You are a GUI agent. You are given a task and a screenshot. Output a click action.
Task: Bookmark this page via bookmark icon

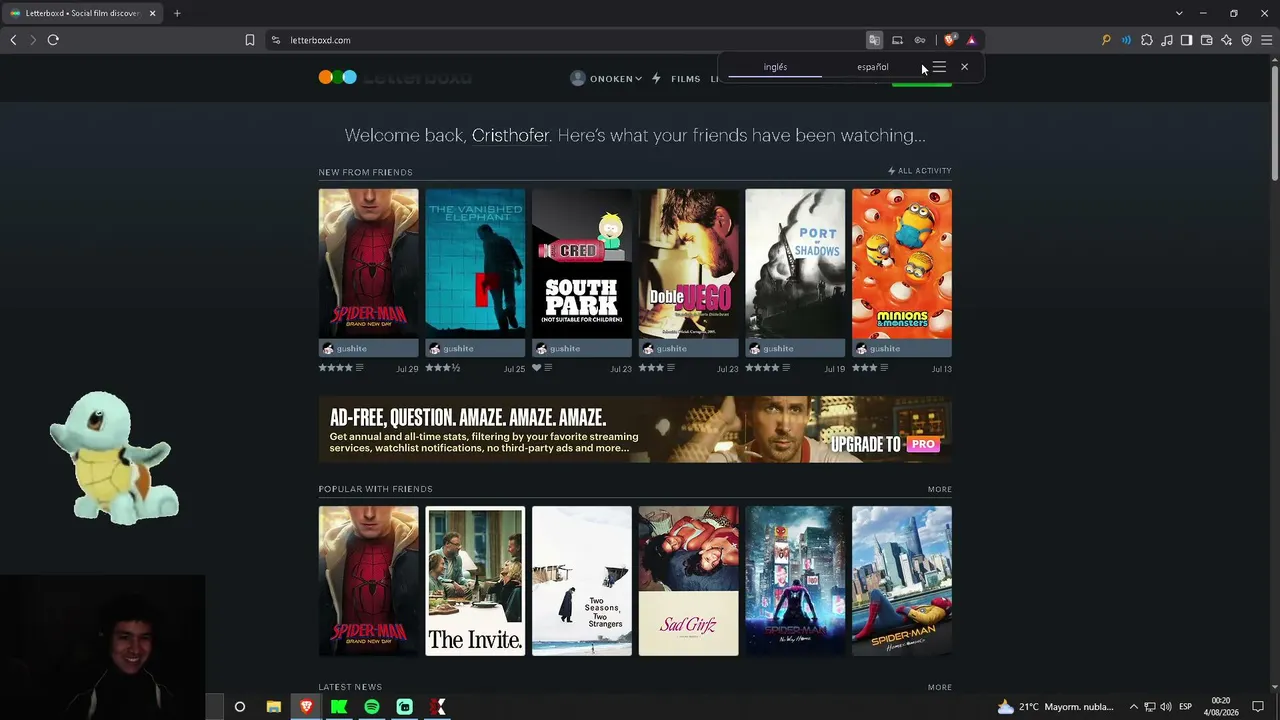coord(250,40)
